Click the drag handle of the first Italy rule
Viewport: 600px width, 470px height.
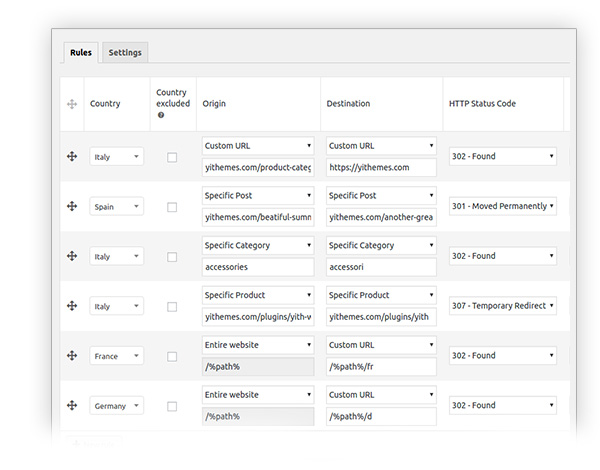pos(72,157)
